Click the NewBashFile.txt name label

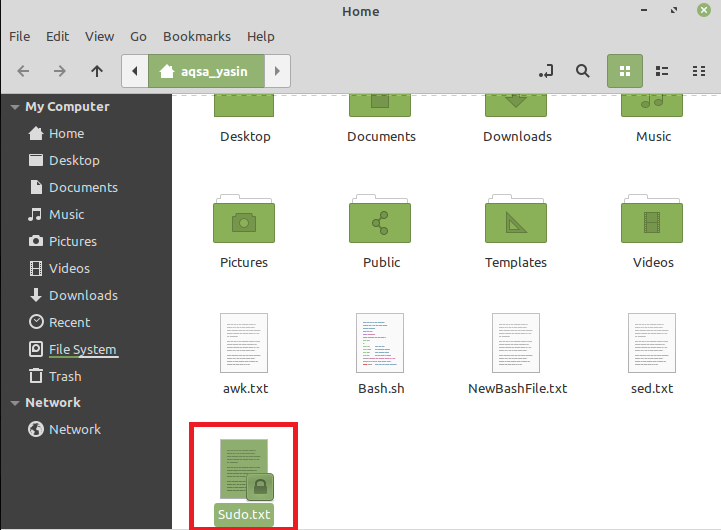coord(517,389)
